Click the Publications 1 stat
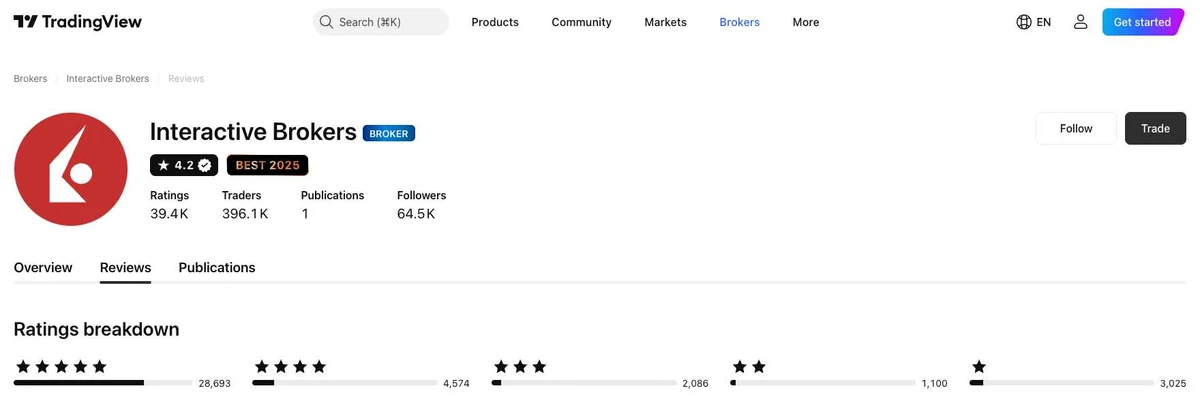The height and width of the screenshot is (406, 1200). 332,205
